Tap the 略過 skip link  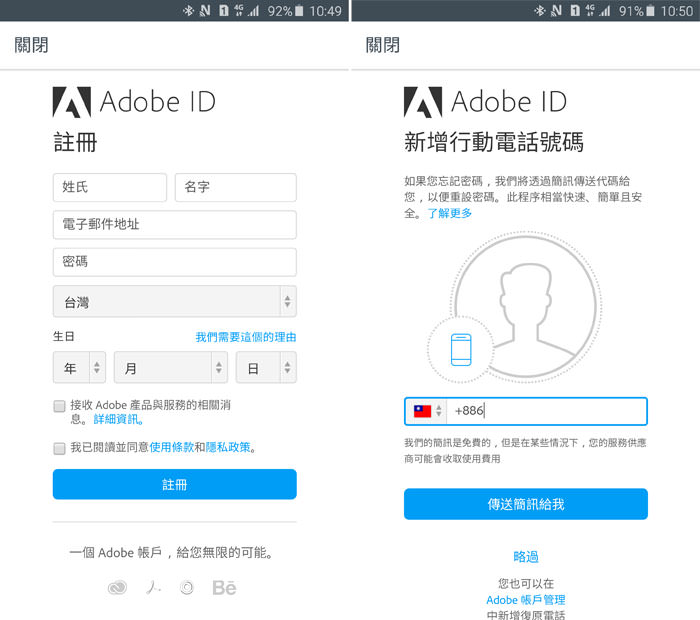526,557
